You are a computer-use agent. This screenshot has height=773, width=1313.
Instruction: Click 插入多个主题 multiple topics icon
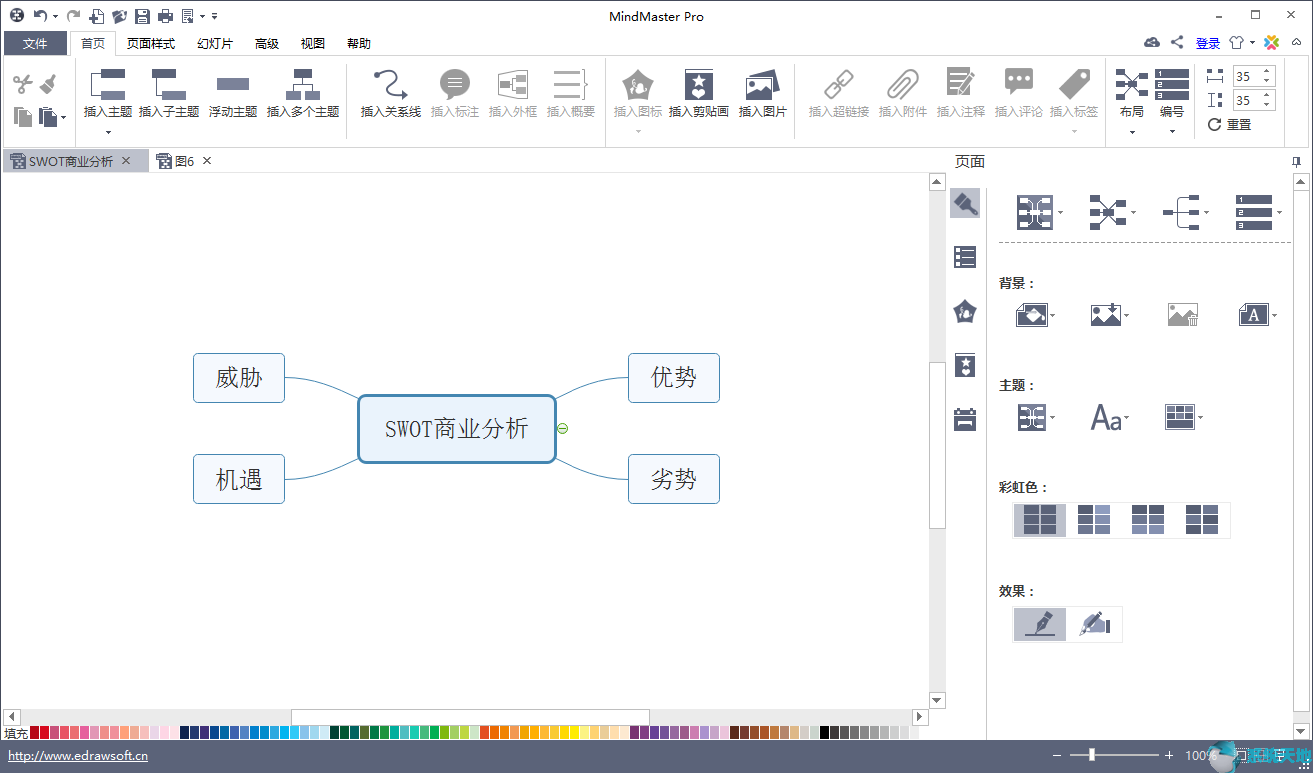click(x=303, y=84)
